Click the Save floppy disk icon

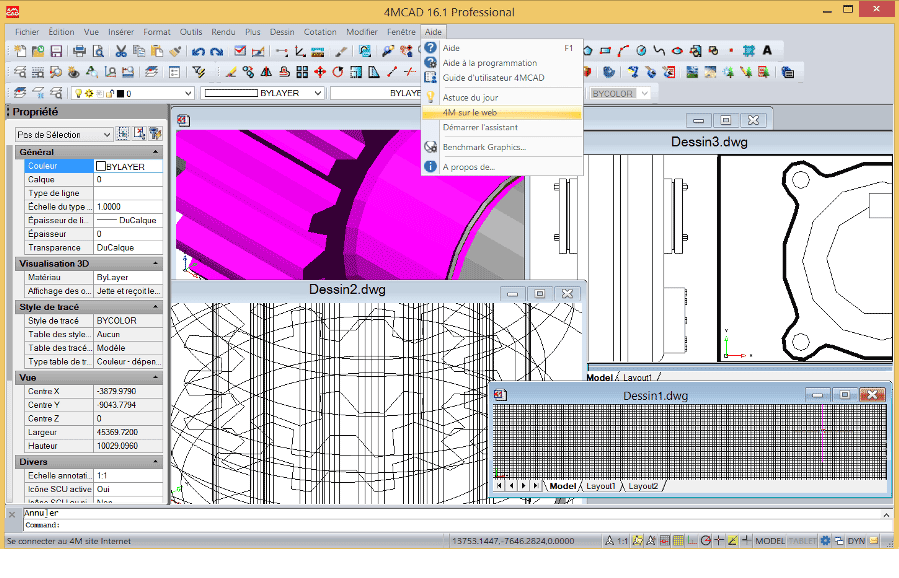(56, 51)
